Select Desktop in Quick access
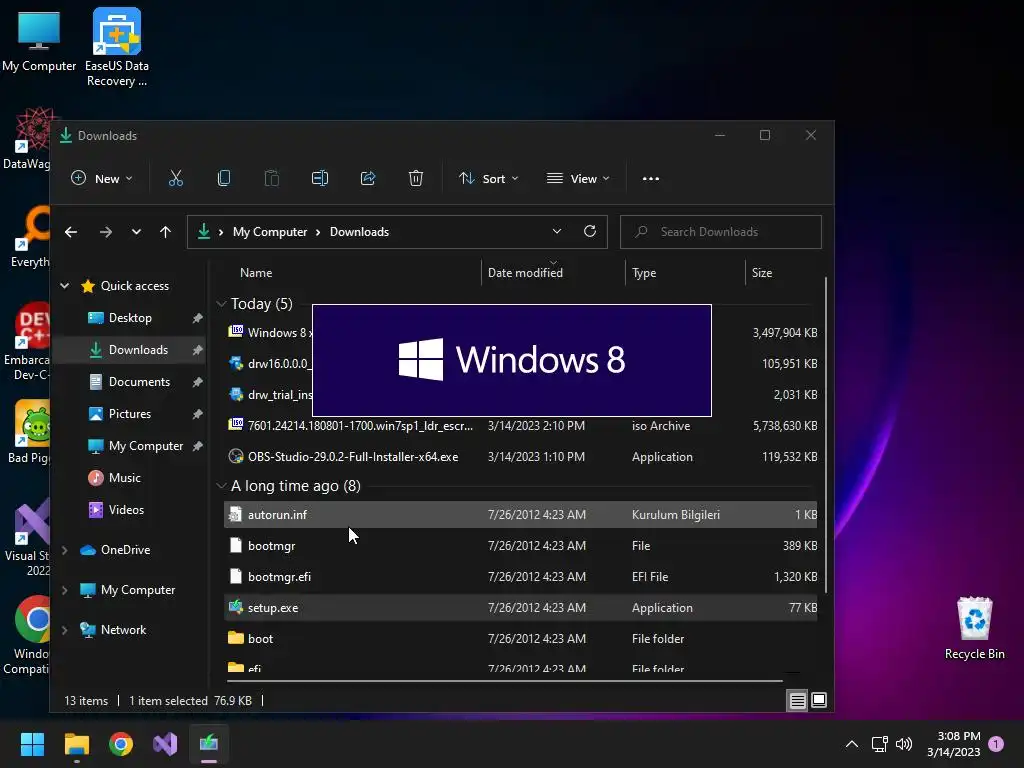This screenshot has height=768, width=1024. 129,318
